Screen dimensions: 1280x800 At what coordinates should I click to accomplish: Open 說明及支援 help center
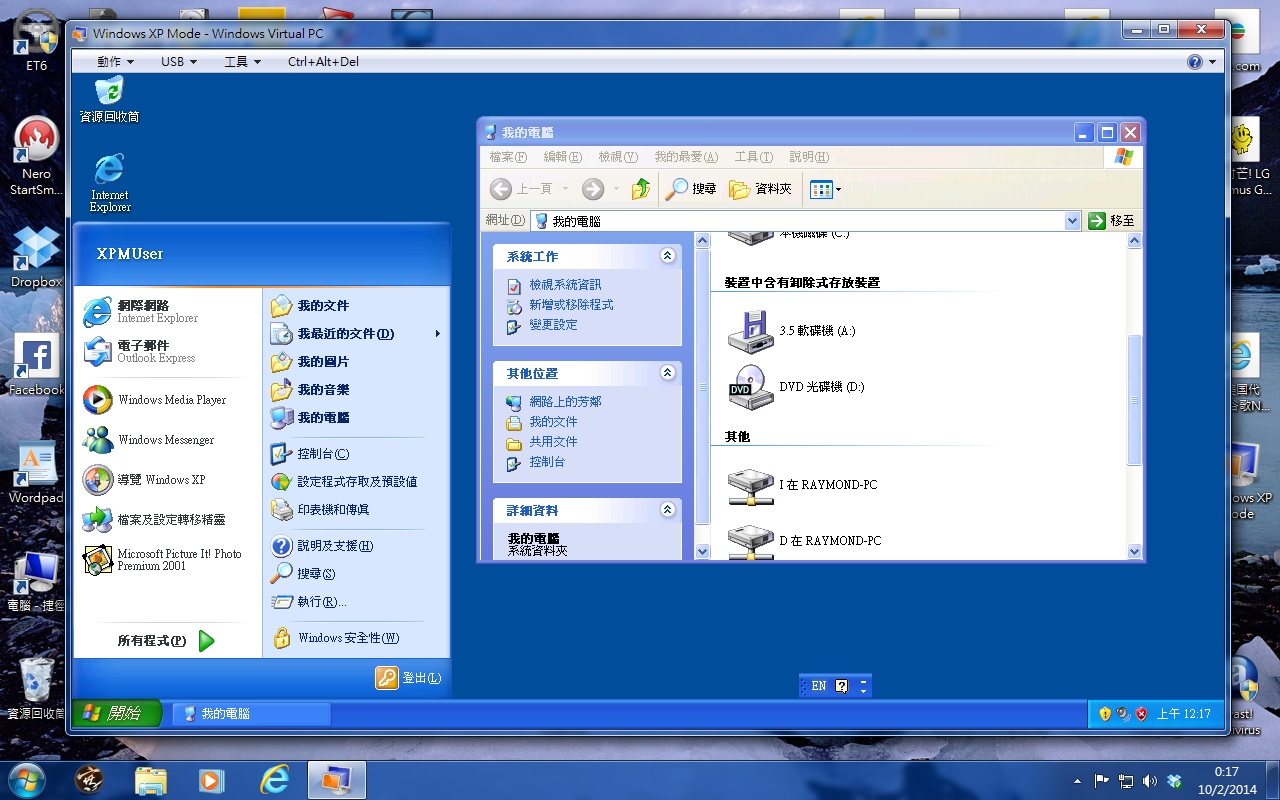click(355, 546)
